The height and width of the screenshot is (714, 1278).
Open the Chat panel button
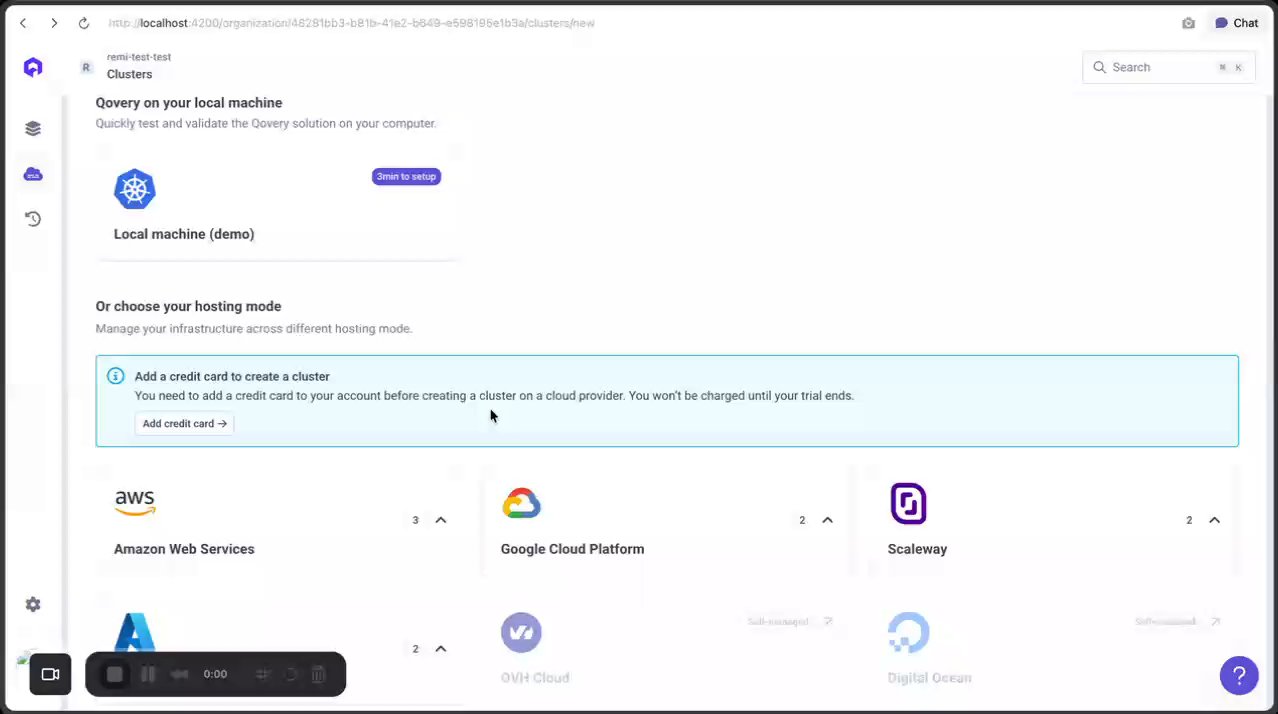(1236, 23)
